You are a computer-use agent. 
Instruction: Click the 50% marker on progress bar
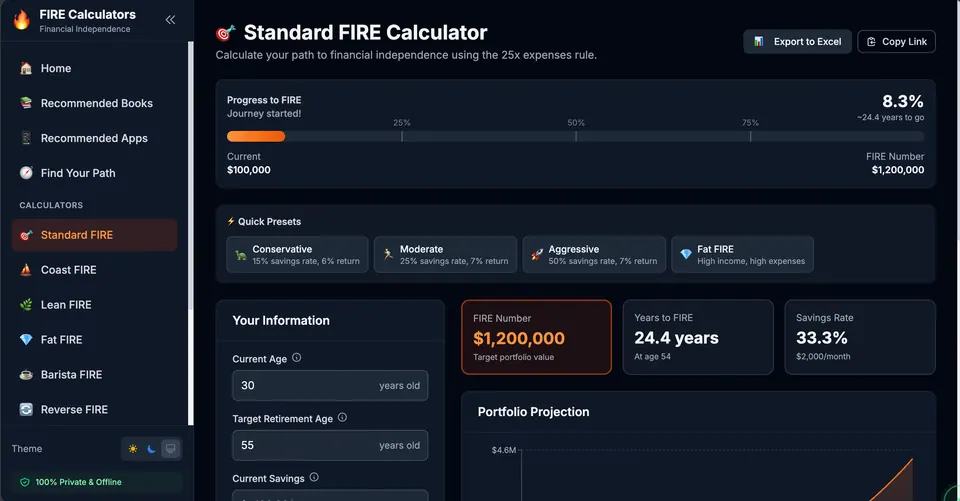576,136
